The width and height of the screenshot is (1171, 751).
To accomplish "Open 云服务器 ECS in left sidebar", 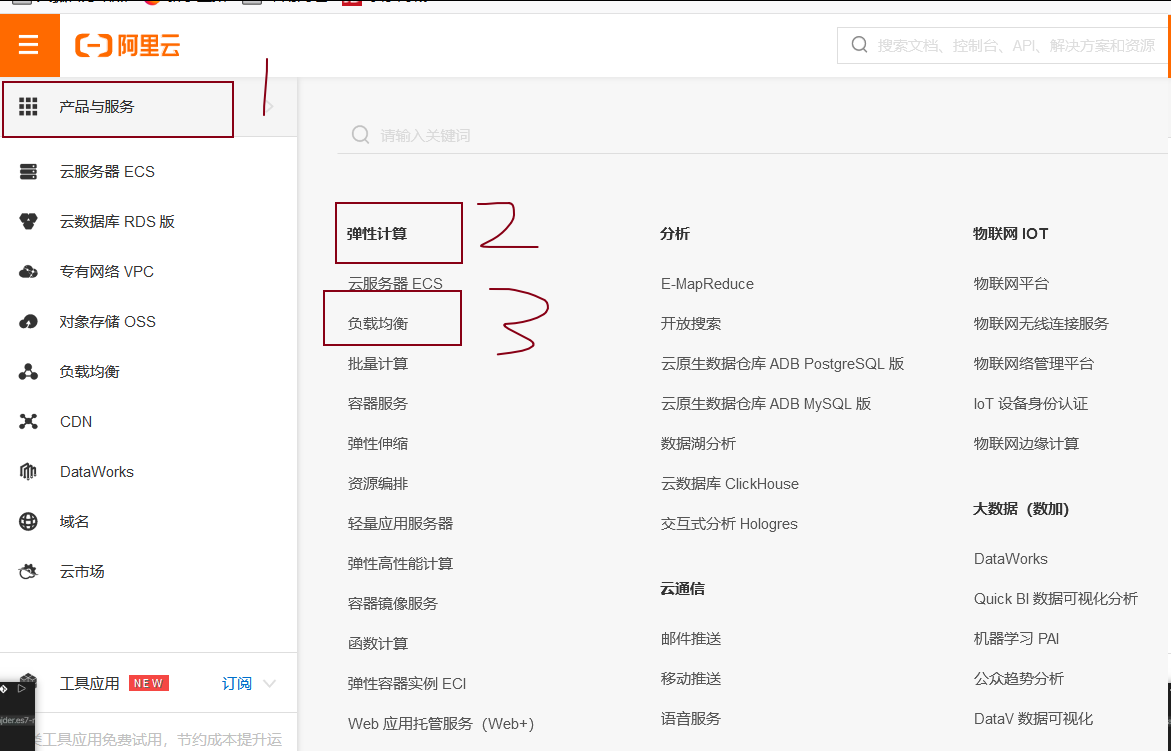I will [107, 172].
